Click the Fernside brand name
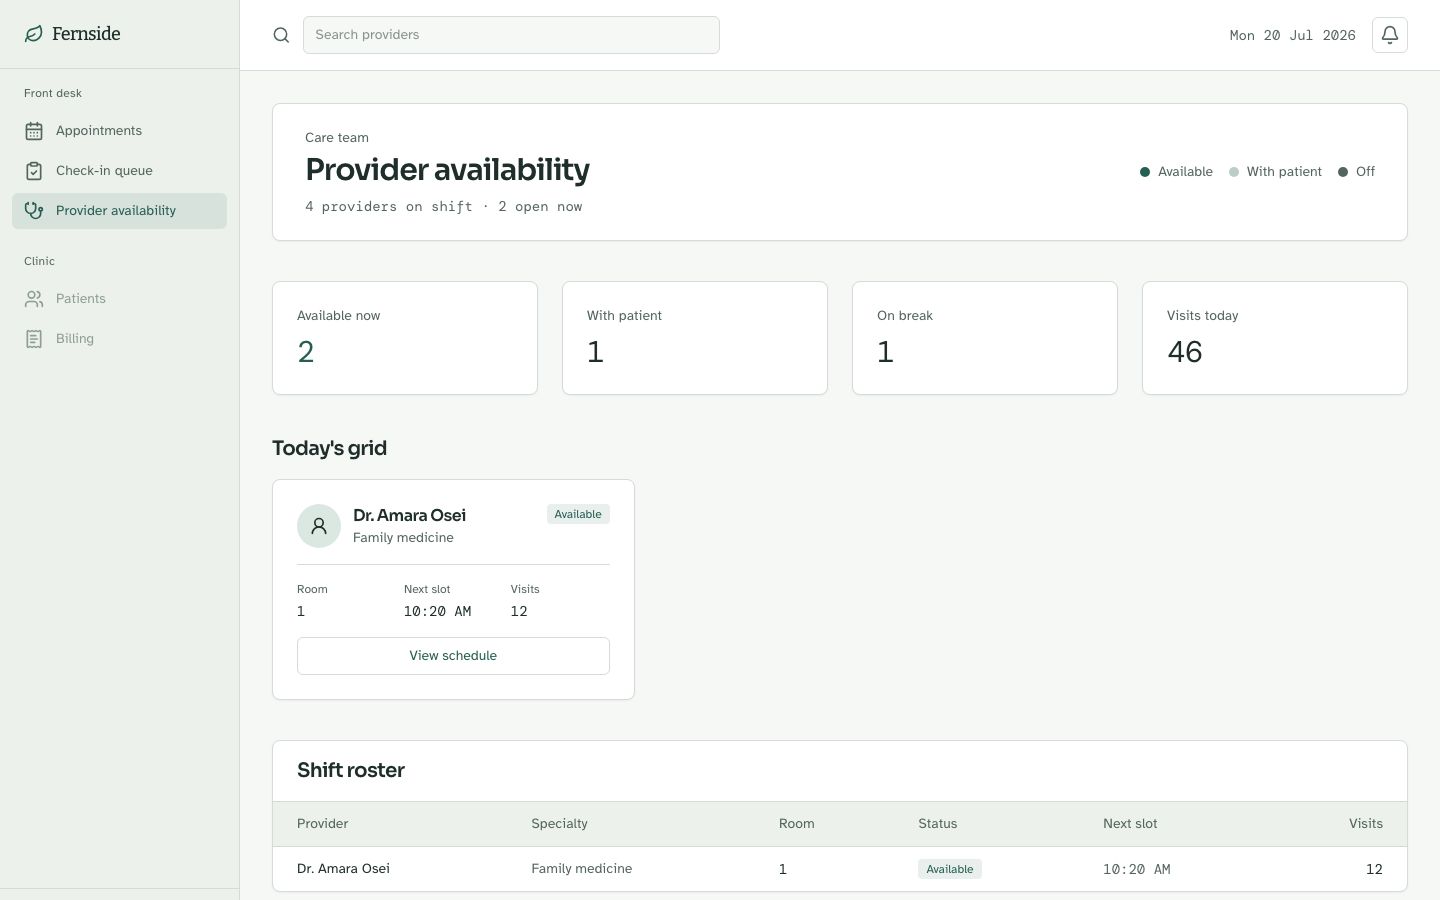The height and width of the screenshot is (900, 1440). (x=86, y=34)
